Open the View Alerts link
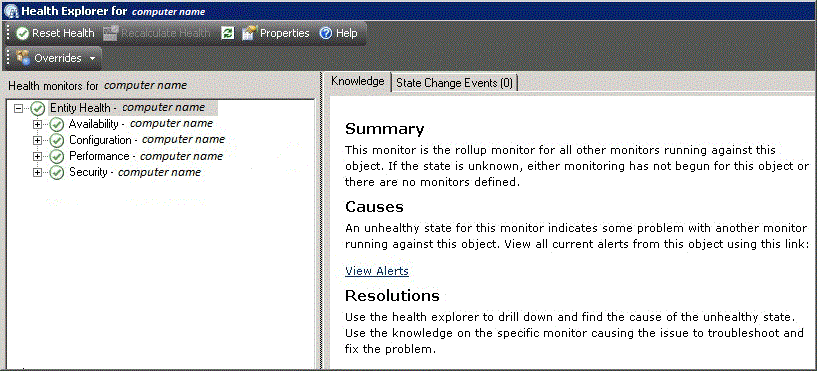The width and height of the screenshot is (817, 371). pyautogui.click(x=377, y=271)
